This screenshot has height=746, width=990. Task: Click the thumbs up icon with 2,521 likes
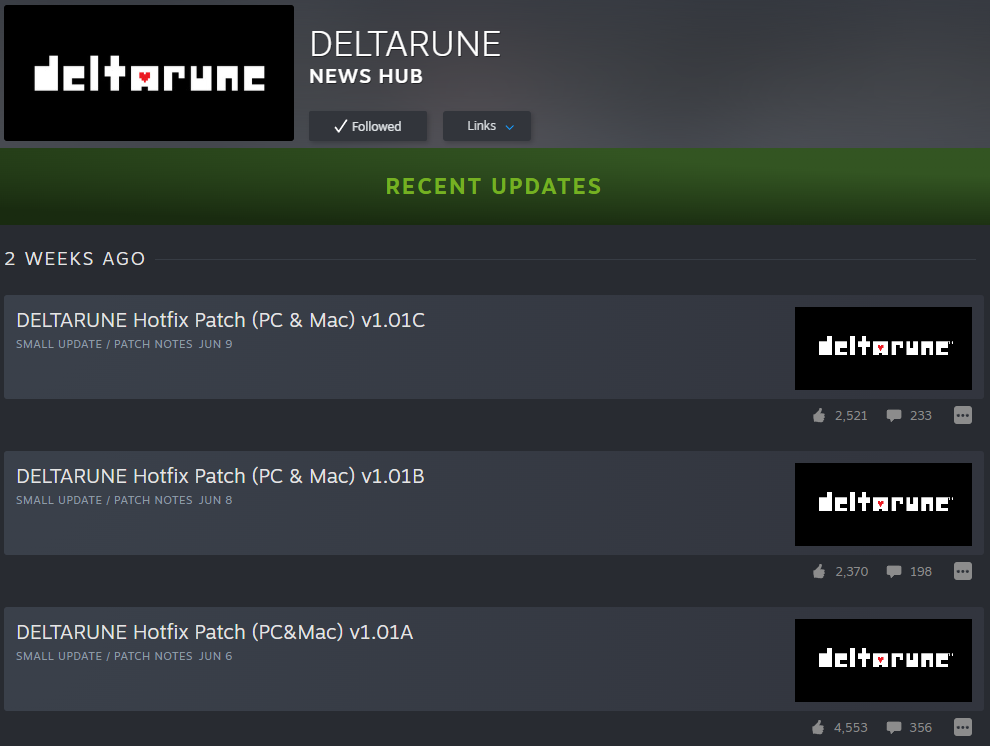pos(819,415)
